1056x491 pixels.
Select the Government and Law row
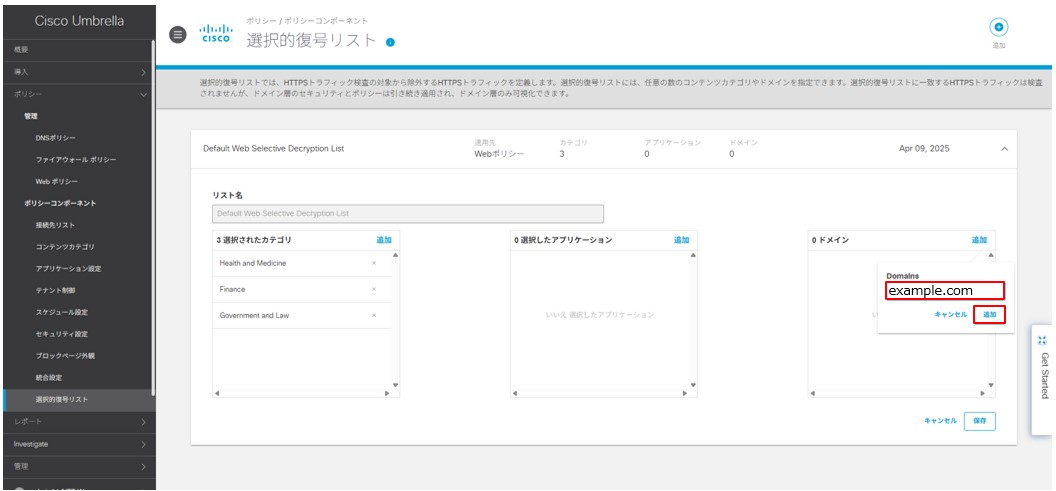pyautogui.click(x=302, y=315)
